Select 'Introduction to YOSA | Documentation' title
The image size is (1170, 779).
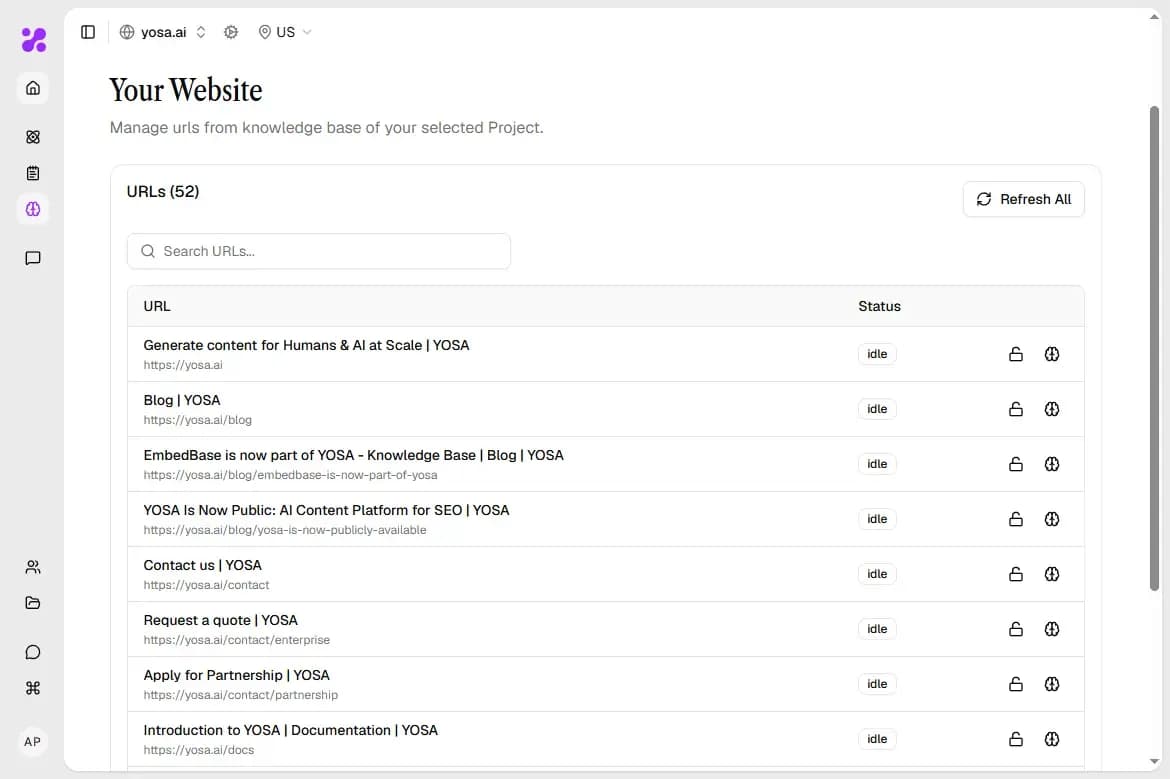pos(290,730)
